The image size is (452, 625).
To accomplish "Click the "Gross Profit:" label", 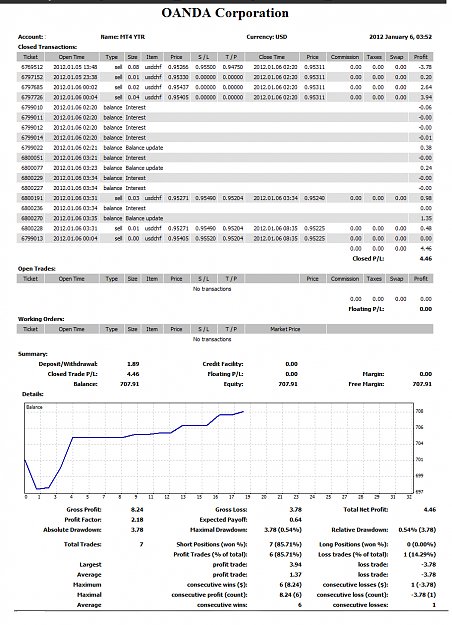I will (84, 510).
